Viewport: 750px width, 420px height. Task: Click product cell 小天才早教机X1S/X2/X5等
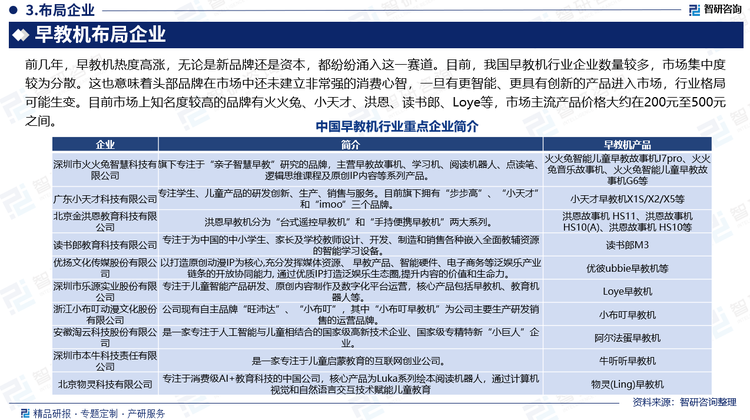click(627, 199)
